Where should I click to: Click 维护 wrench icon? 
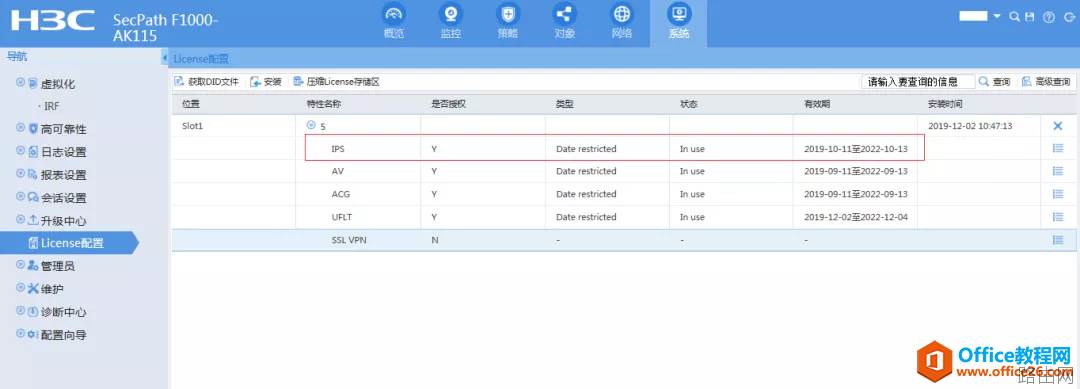pos(33,288)
